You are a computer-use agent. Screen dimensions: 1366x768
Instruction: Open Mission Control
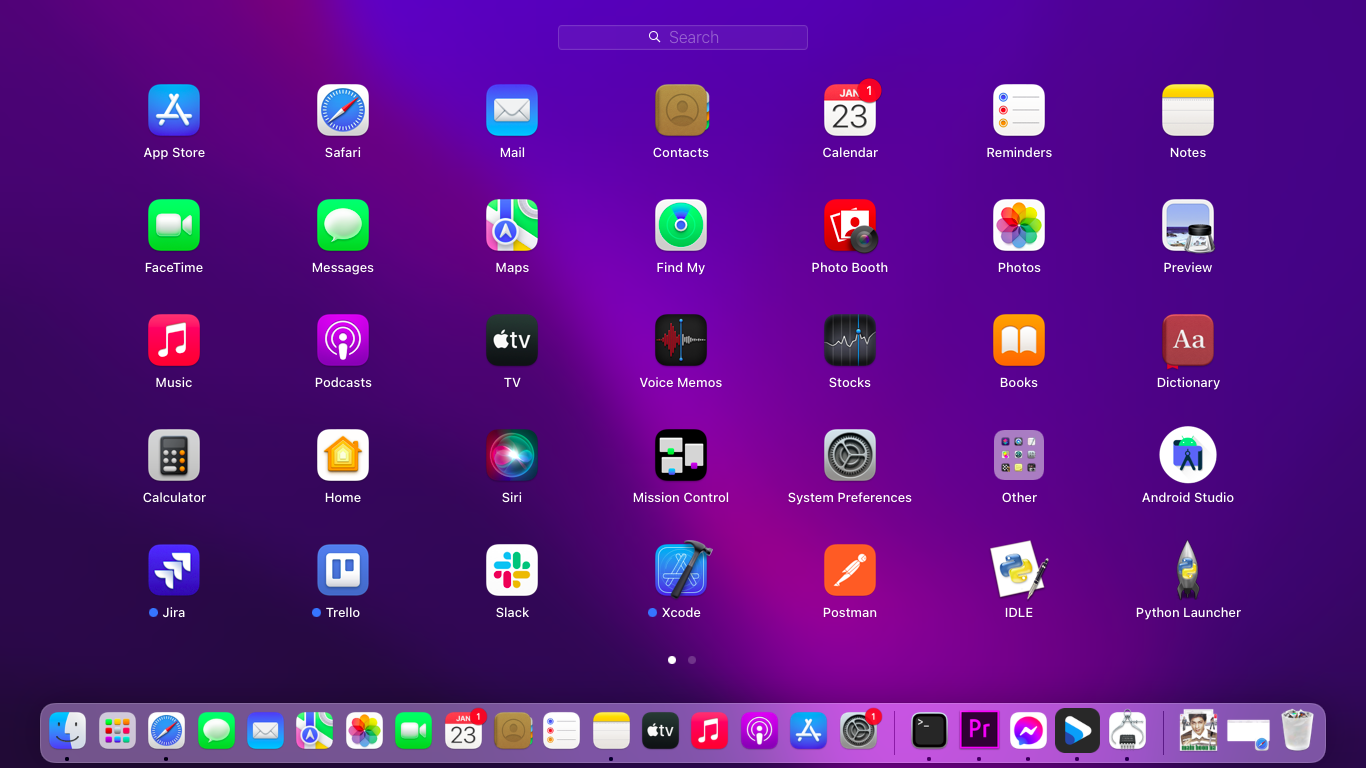681,455
